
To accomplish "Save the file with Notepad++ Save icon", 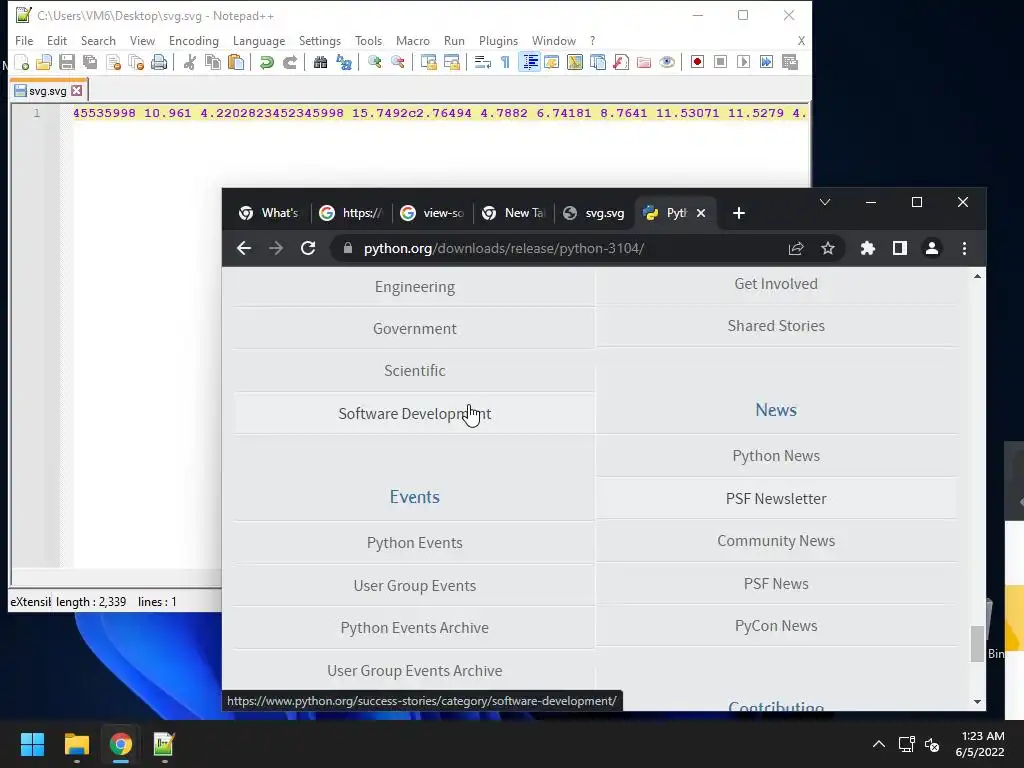I will click(67, 62).
